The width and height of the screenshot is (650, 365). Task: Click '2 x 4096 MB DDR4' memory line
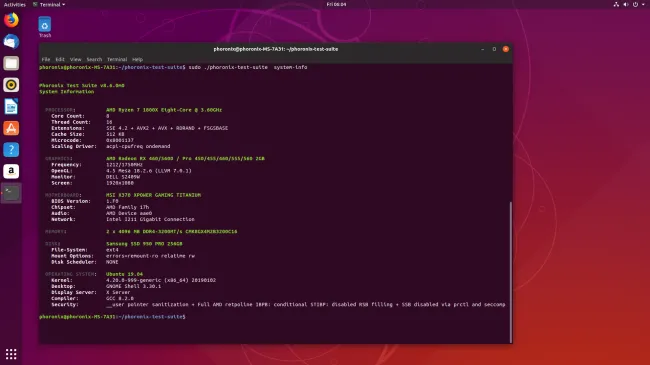click(x=172, y=231)
